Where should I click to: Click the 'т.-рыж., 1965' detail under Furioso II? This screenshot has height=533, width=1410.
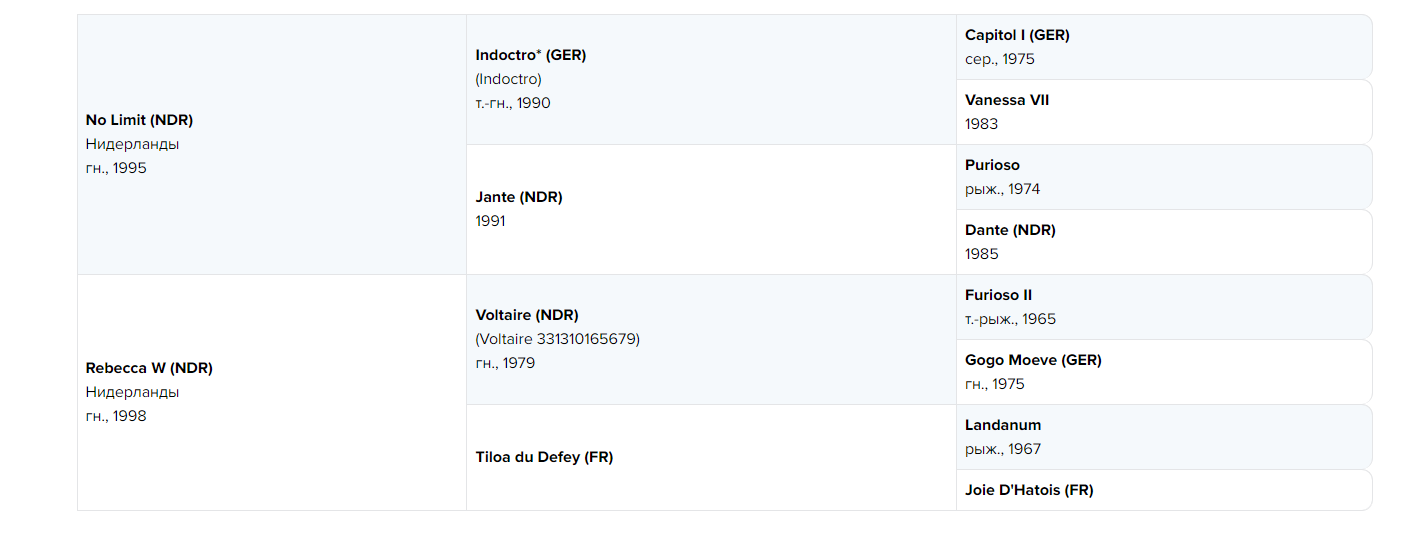click(1010, 319)
